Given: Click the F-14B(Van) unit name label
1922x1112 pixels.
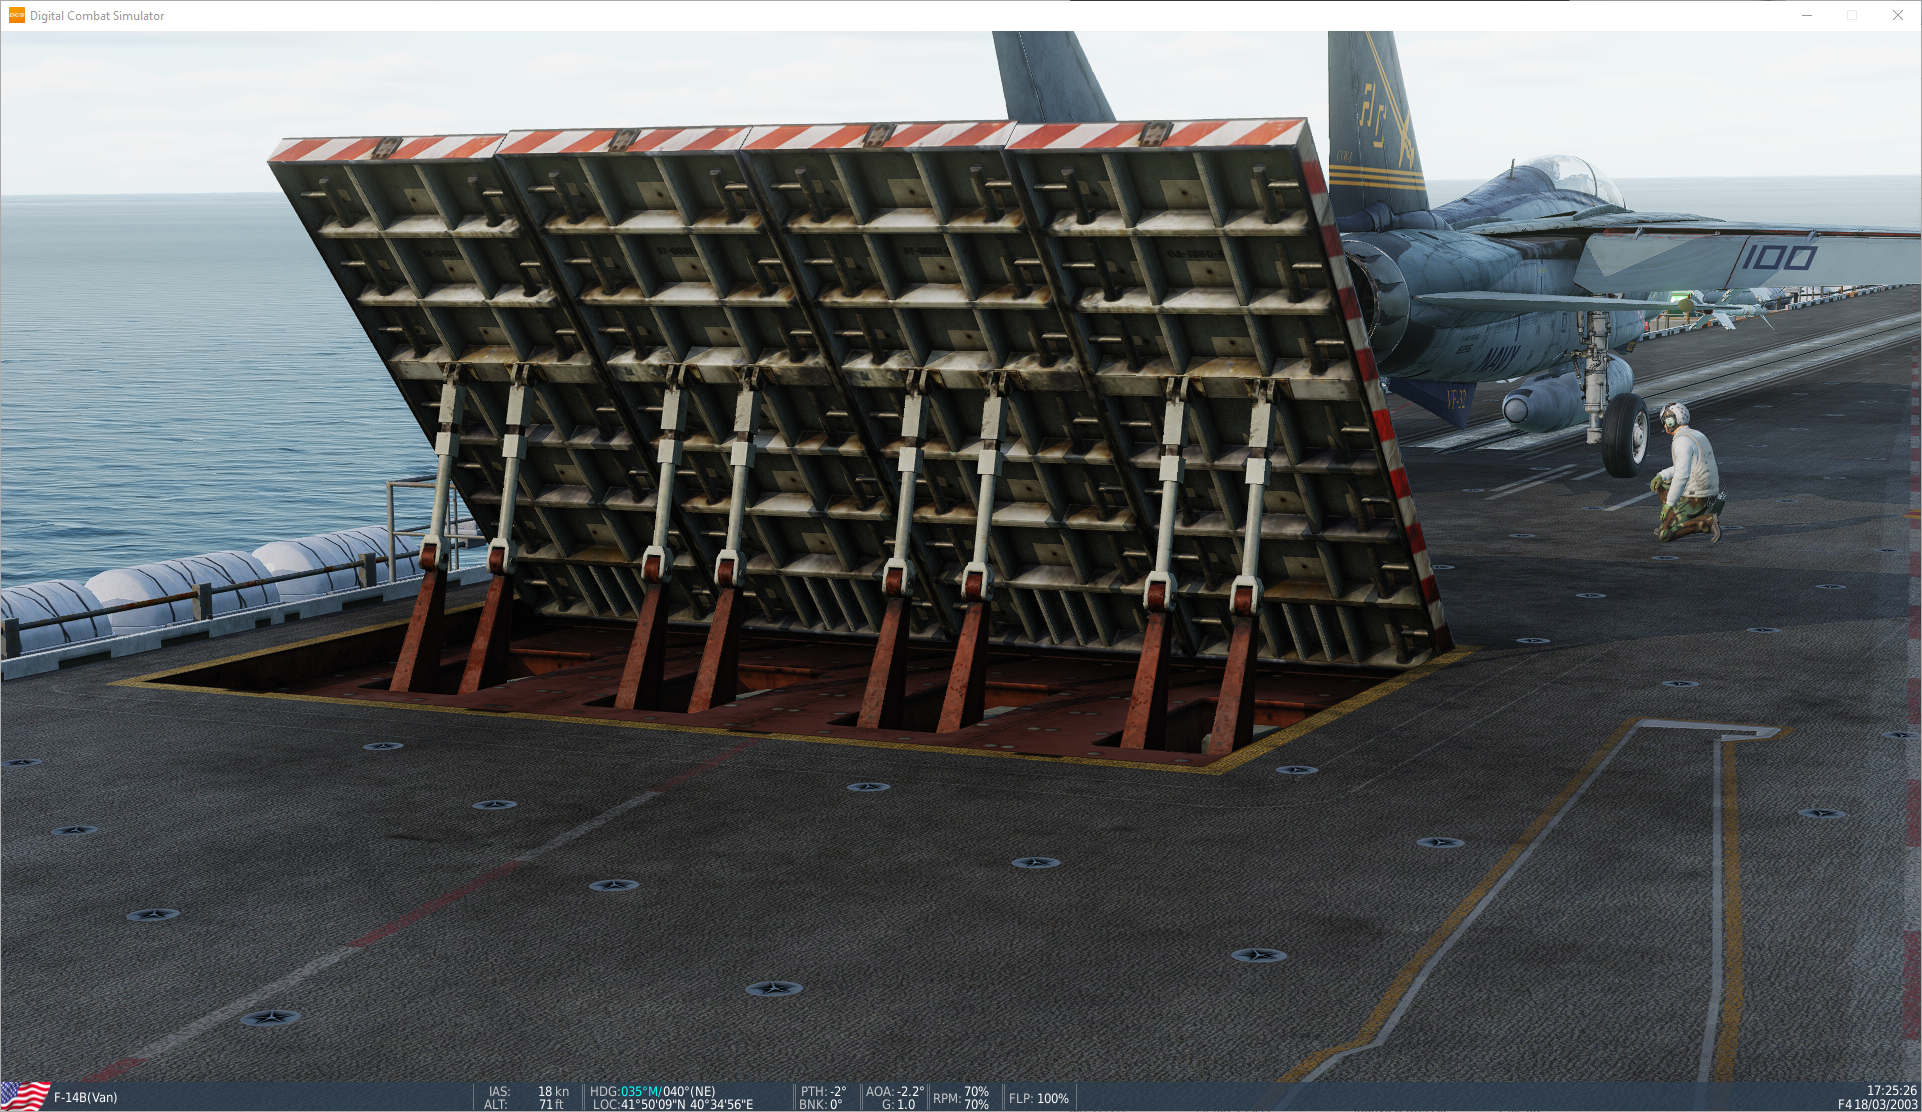Looking at the screenshot, I should tap(86, 1097).
